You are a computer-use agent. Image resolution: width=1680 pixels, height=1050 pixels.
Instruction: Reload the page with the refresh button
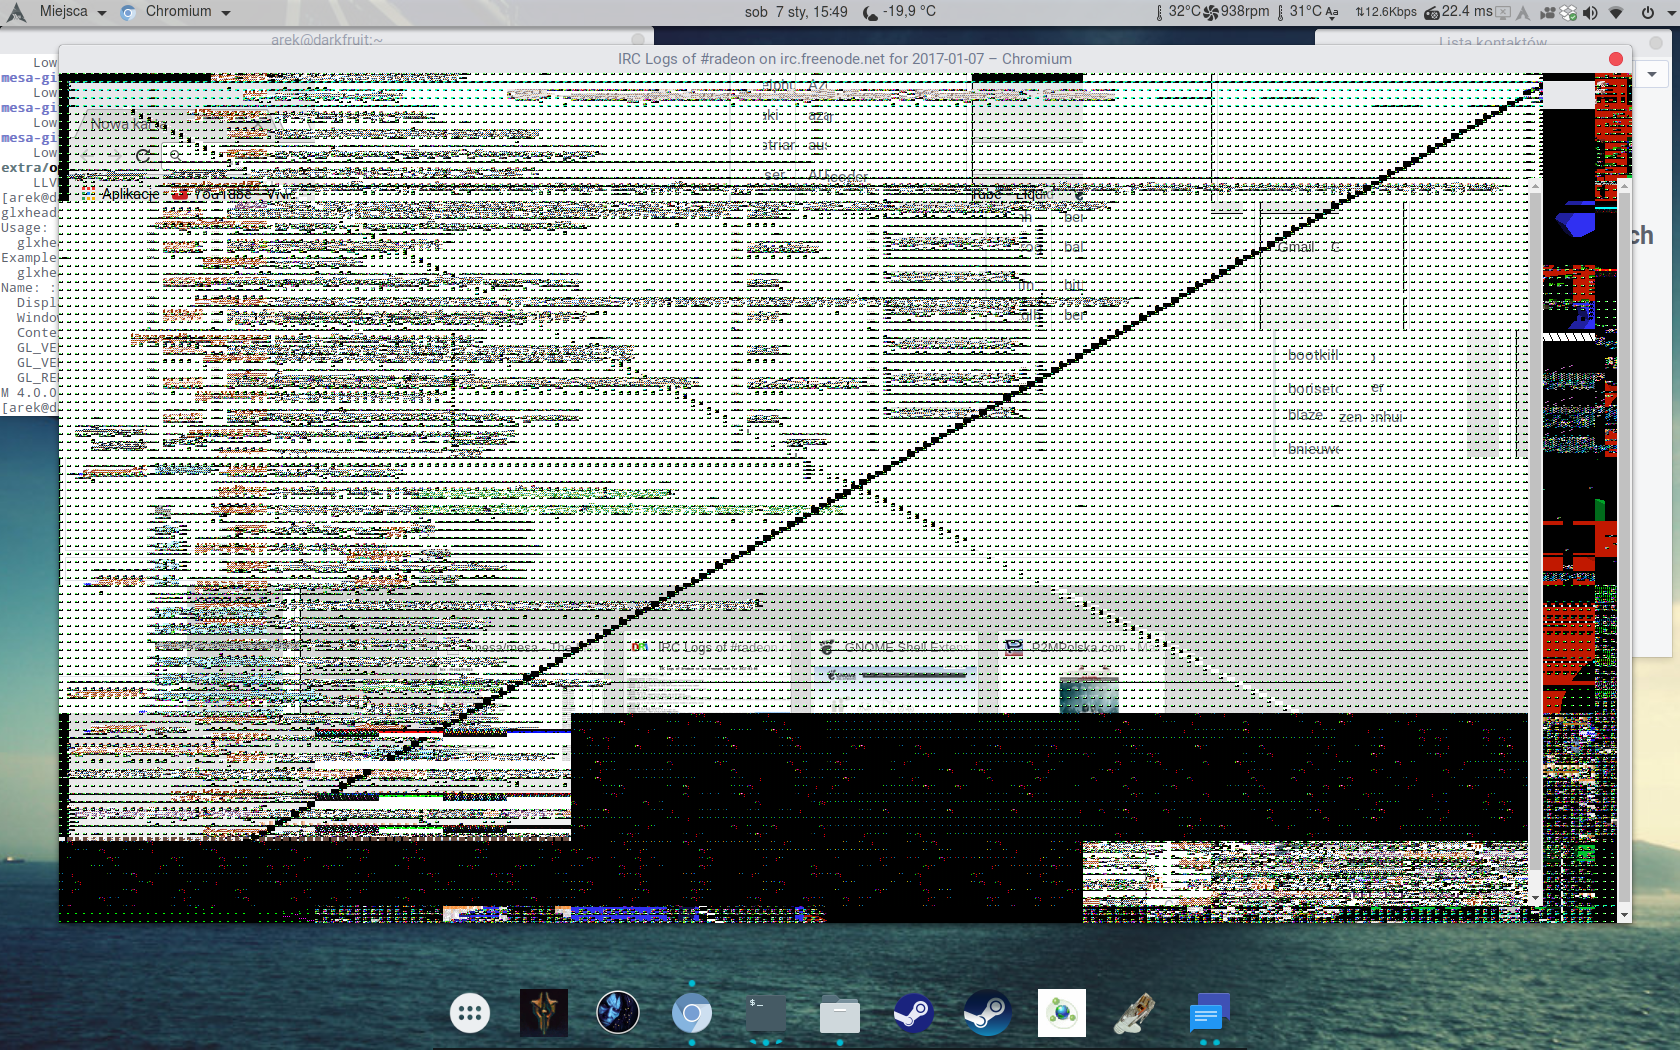(143, 155)
